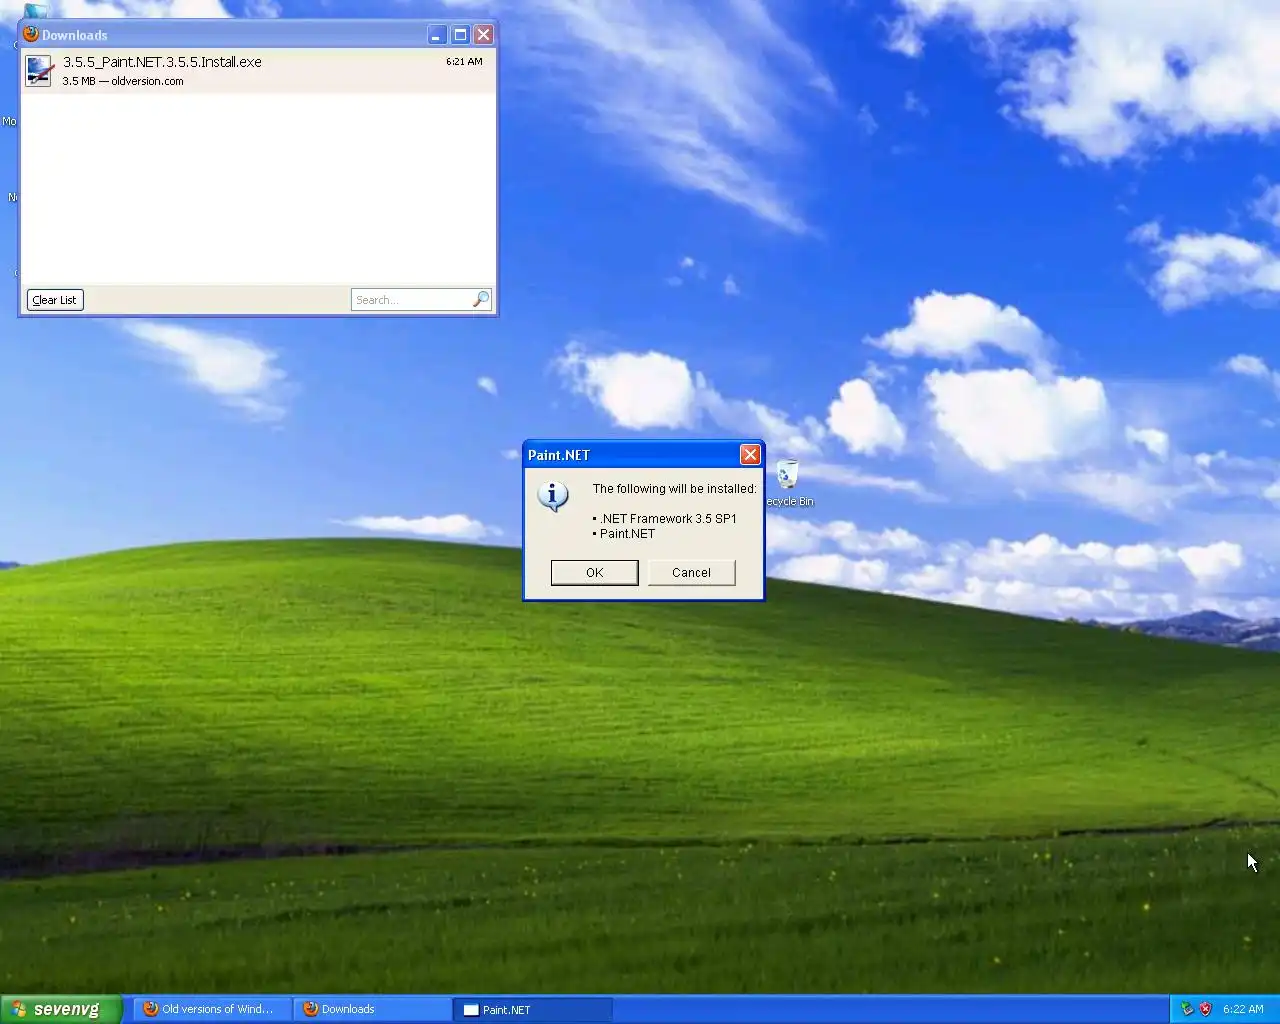Click the green tray icon beside the shield
This screenshot has width=1280, height=1024.
[1187, 1009]
